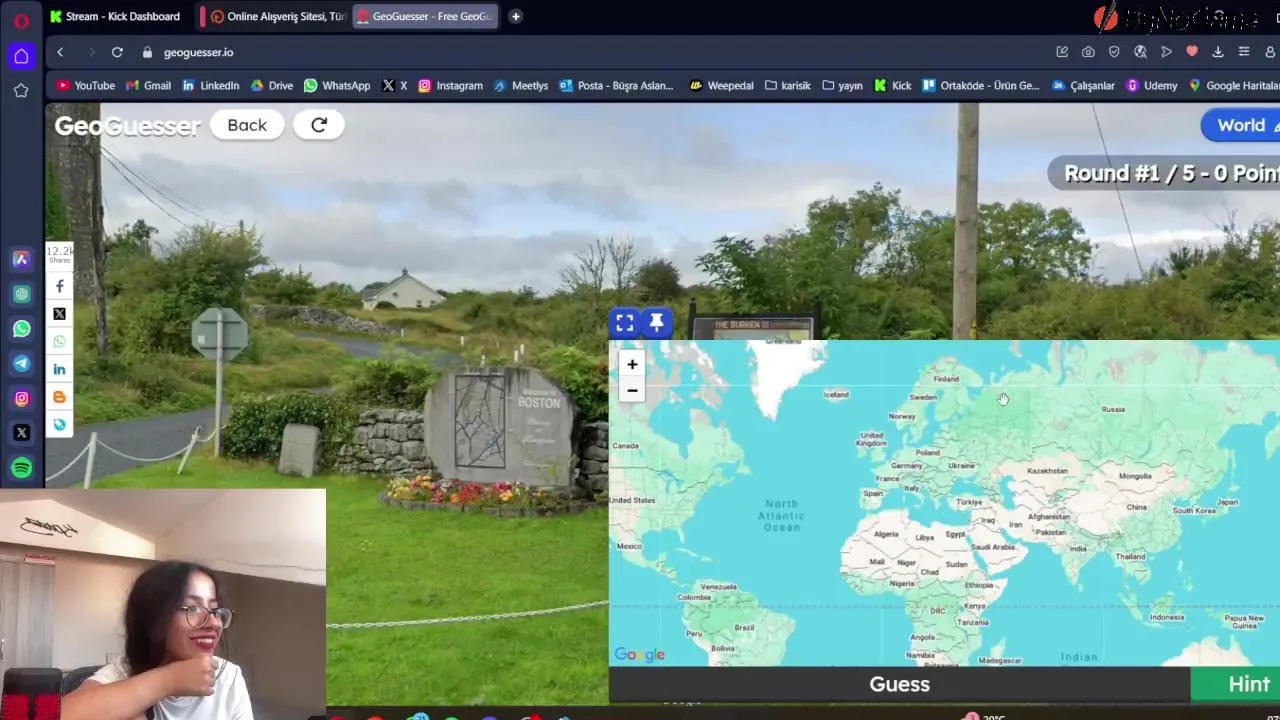
Task: Open Aria AI icon in Opera sidebar
Action: 21,259
